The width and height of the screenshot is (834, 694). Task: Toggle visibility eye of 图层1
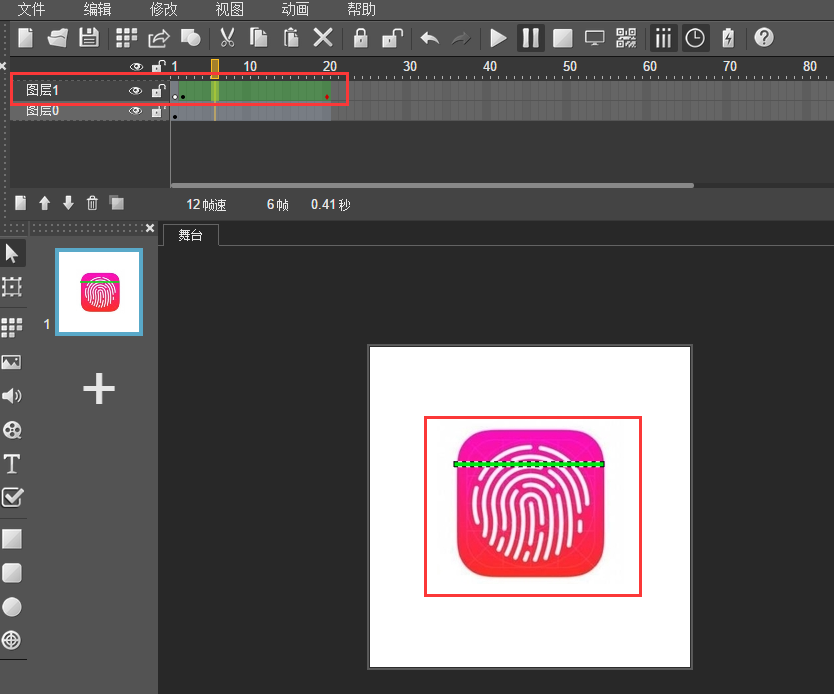pos(135,91)
